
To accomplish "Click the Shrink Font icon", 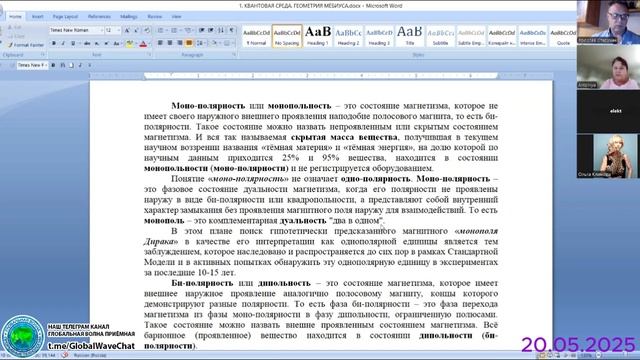I will [x=136, y=30].
